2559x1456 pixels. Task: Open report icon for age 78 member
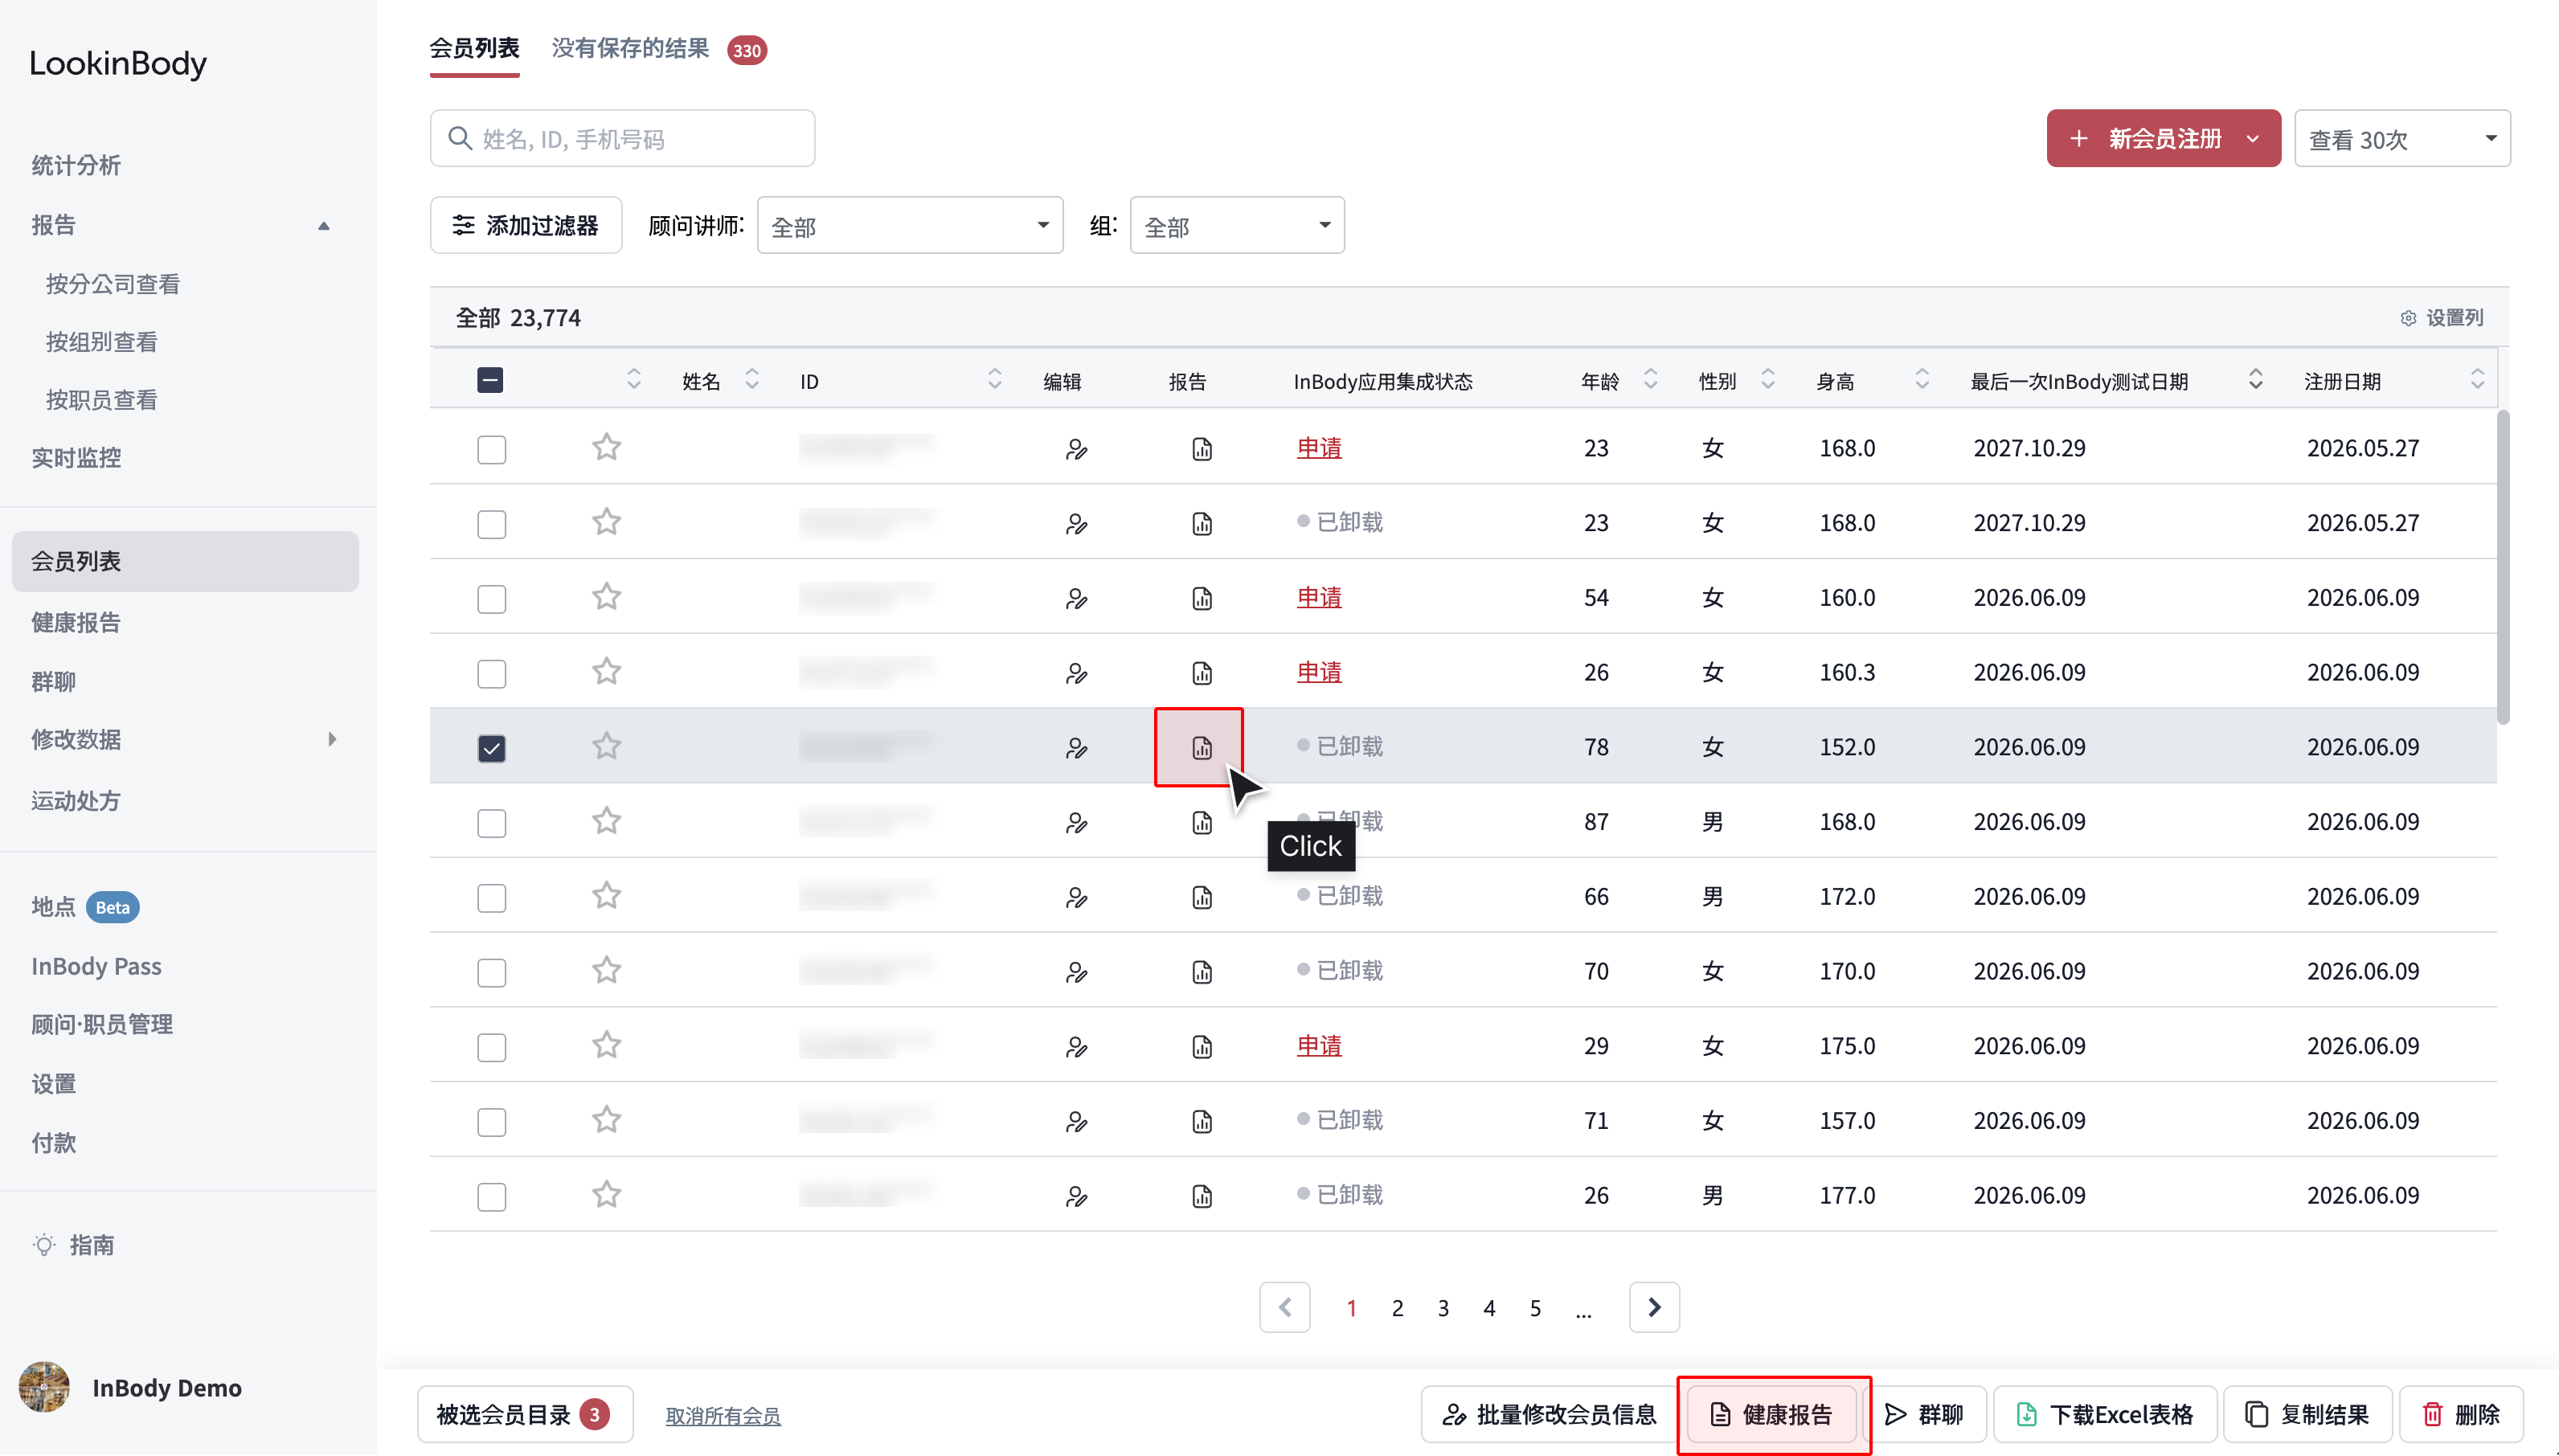pos(1201,747)
